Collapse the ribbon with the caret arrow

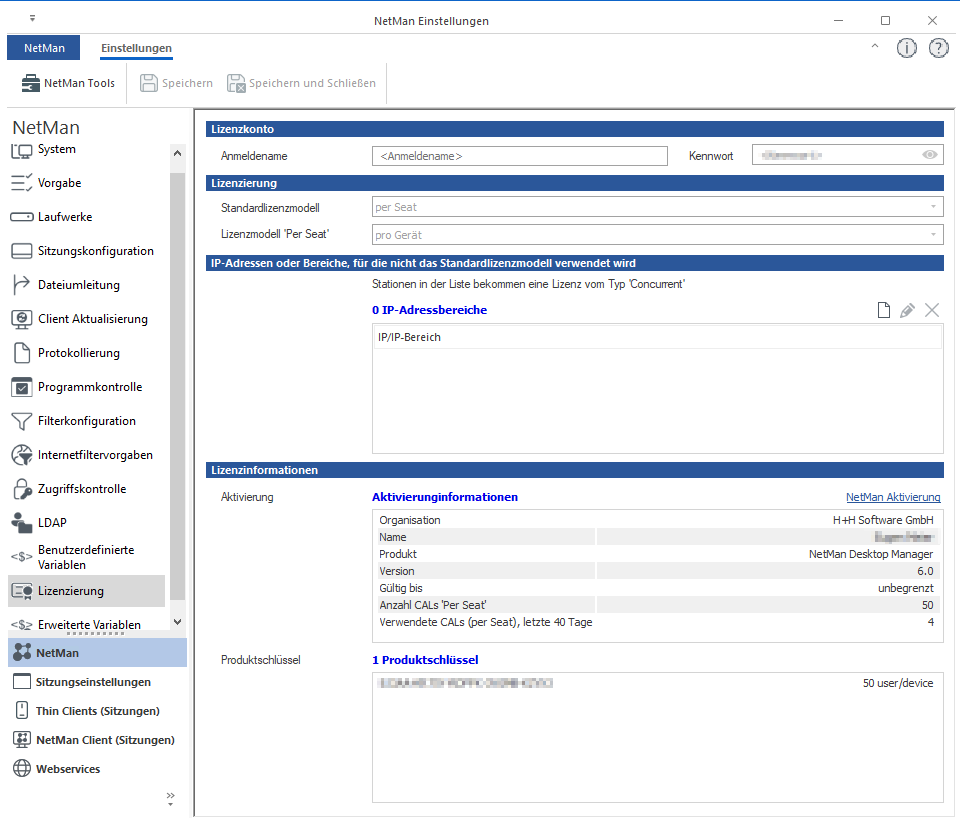[875, 47]
